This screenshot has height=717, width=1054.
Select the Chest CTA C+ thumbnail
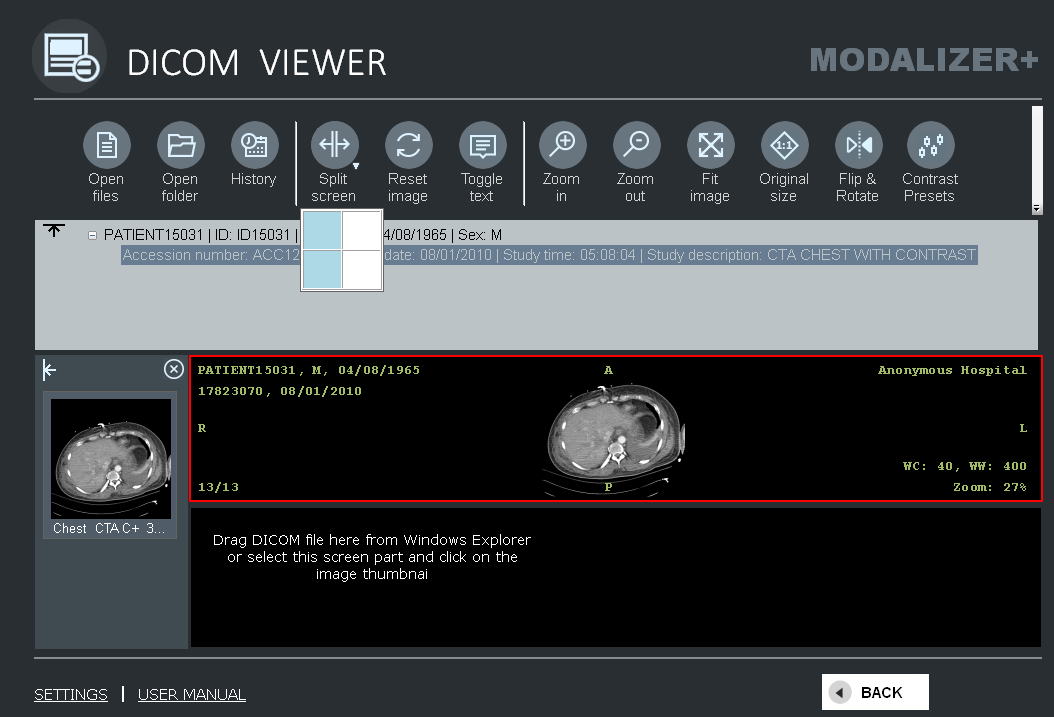110,459
